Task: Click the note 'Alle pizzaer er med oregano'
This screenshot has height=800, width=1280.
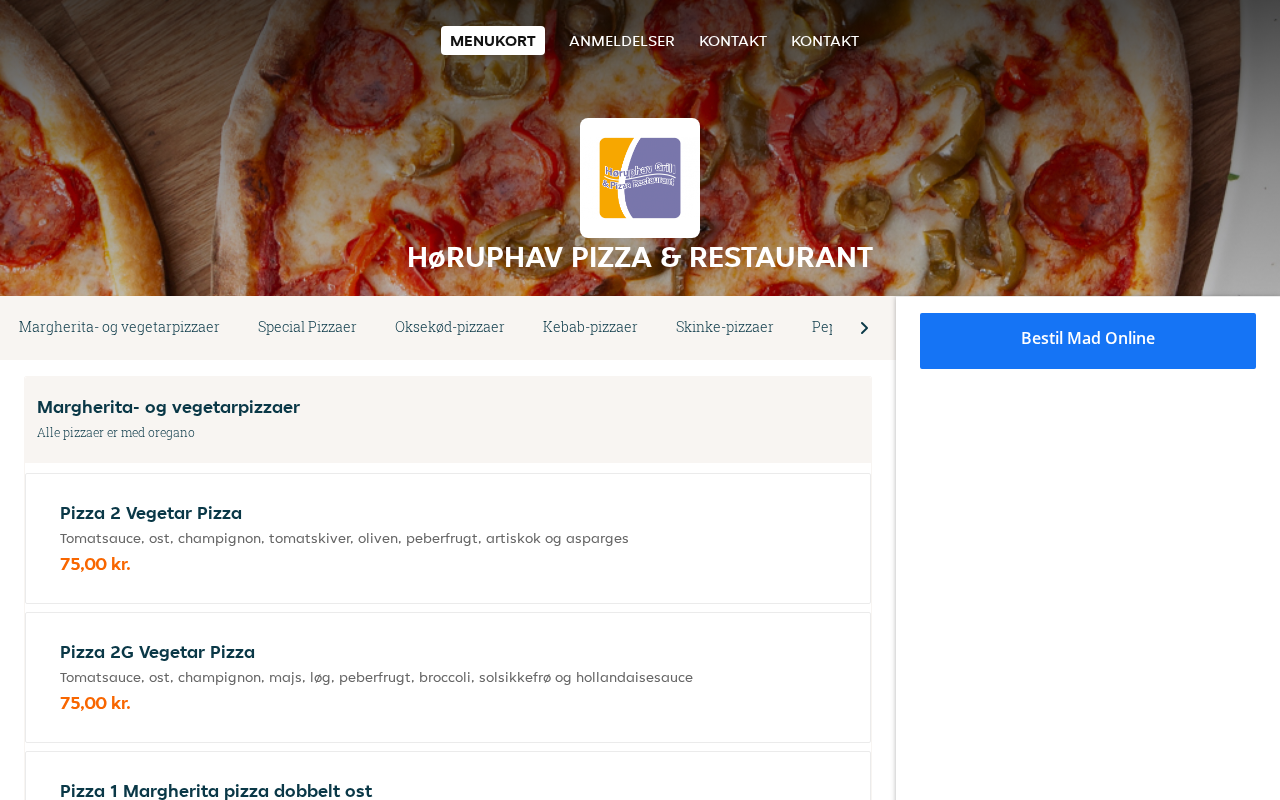Action: click(116, 433)
